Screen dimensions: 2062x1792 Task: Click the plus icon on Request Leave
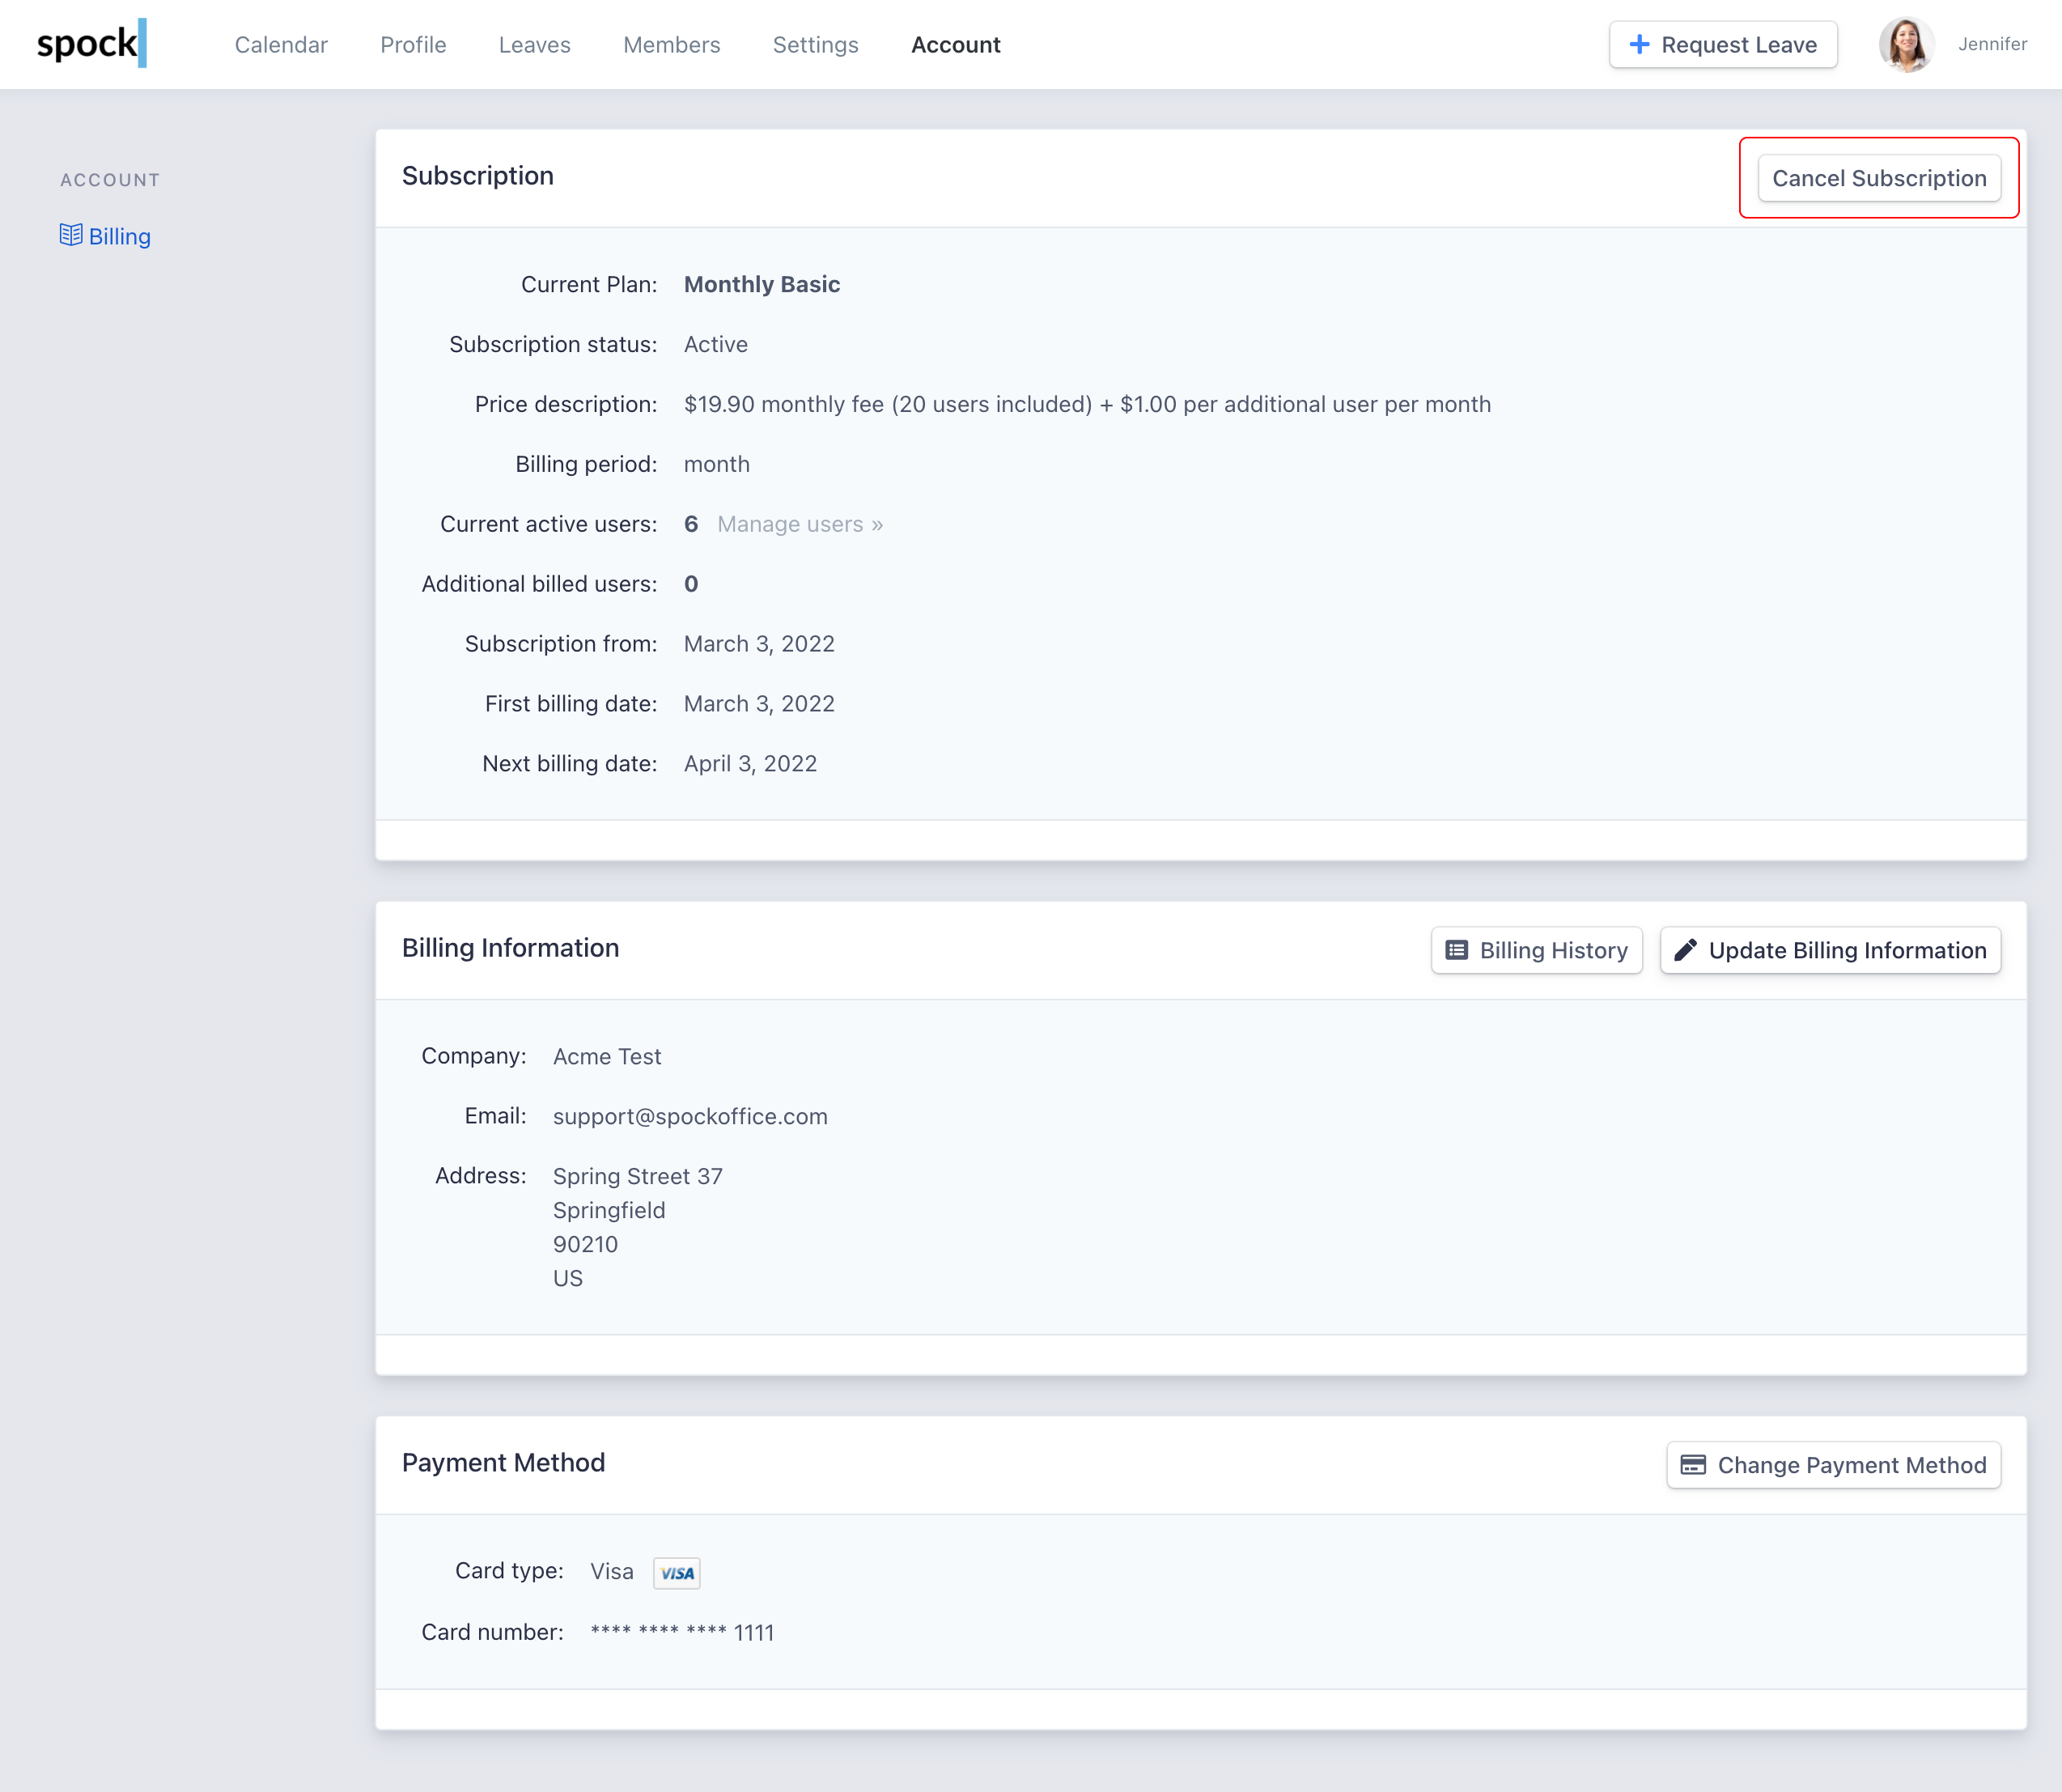point(1639,45)
